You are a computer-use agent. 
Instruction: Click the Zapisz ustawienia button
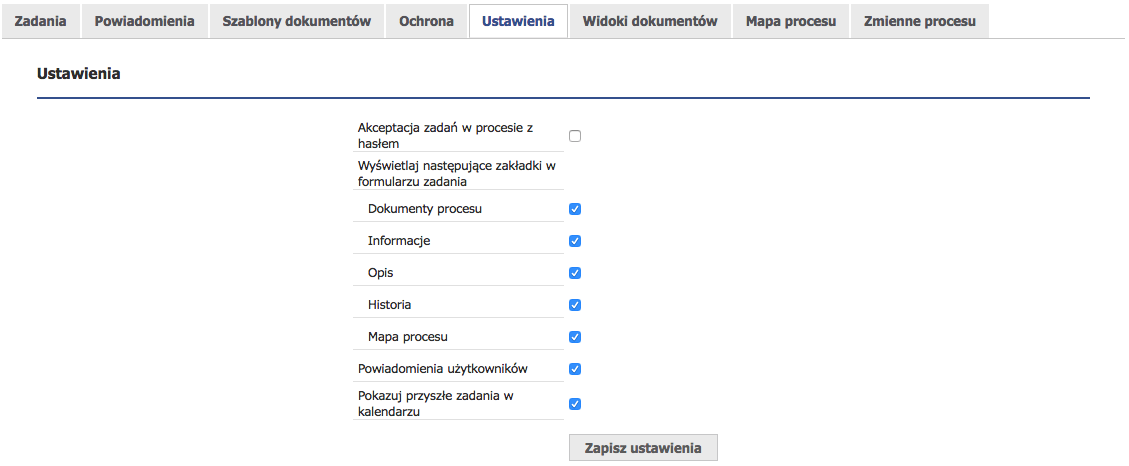point(643,447)
